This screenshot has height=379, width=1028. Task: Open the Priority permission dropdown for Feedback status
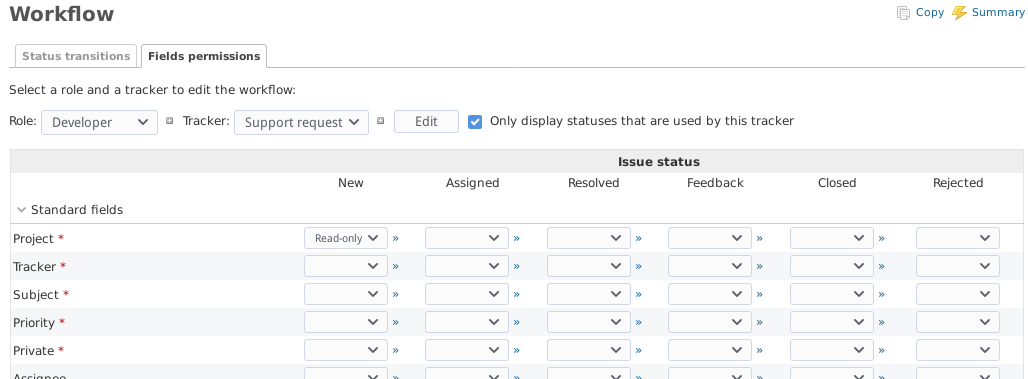(710, 322)
